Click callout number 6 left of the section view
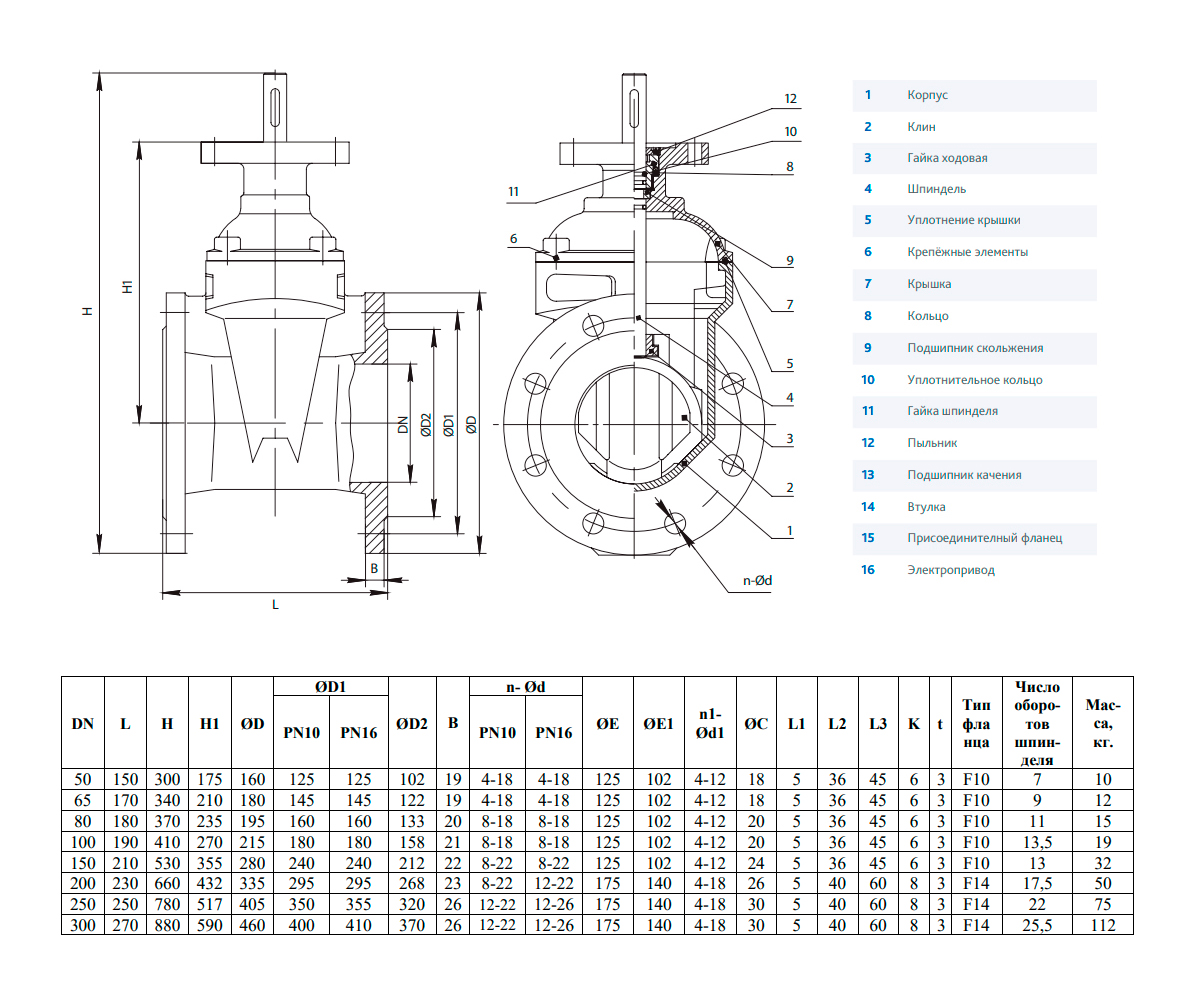 513,239
